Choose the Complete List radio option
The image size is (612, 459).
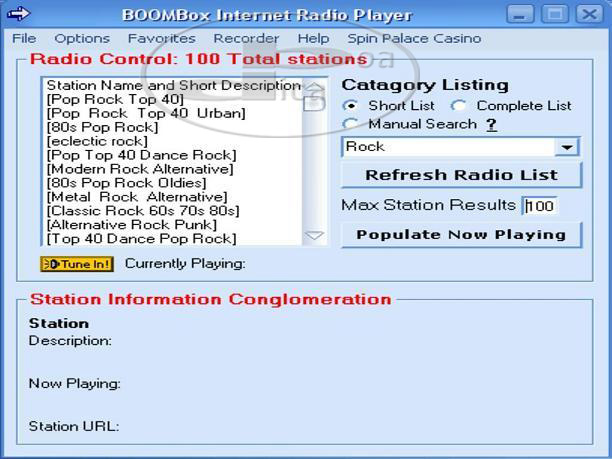click(458, 106)
